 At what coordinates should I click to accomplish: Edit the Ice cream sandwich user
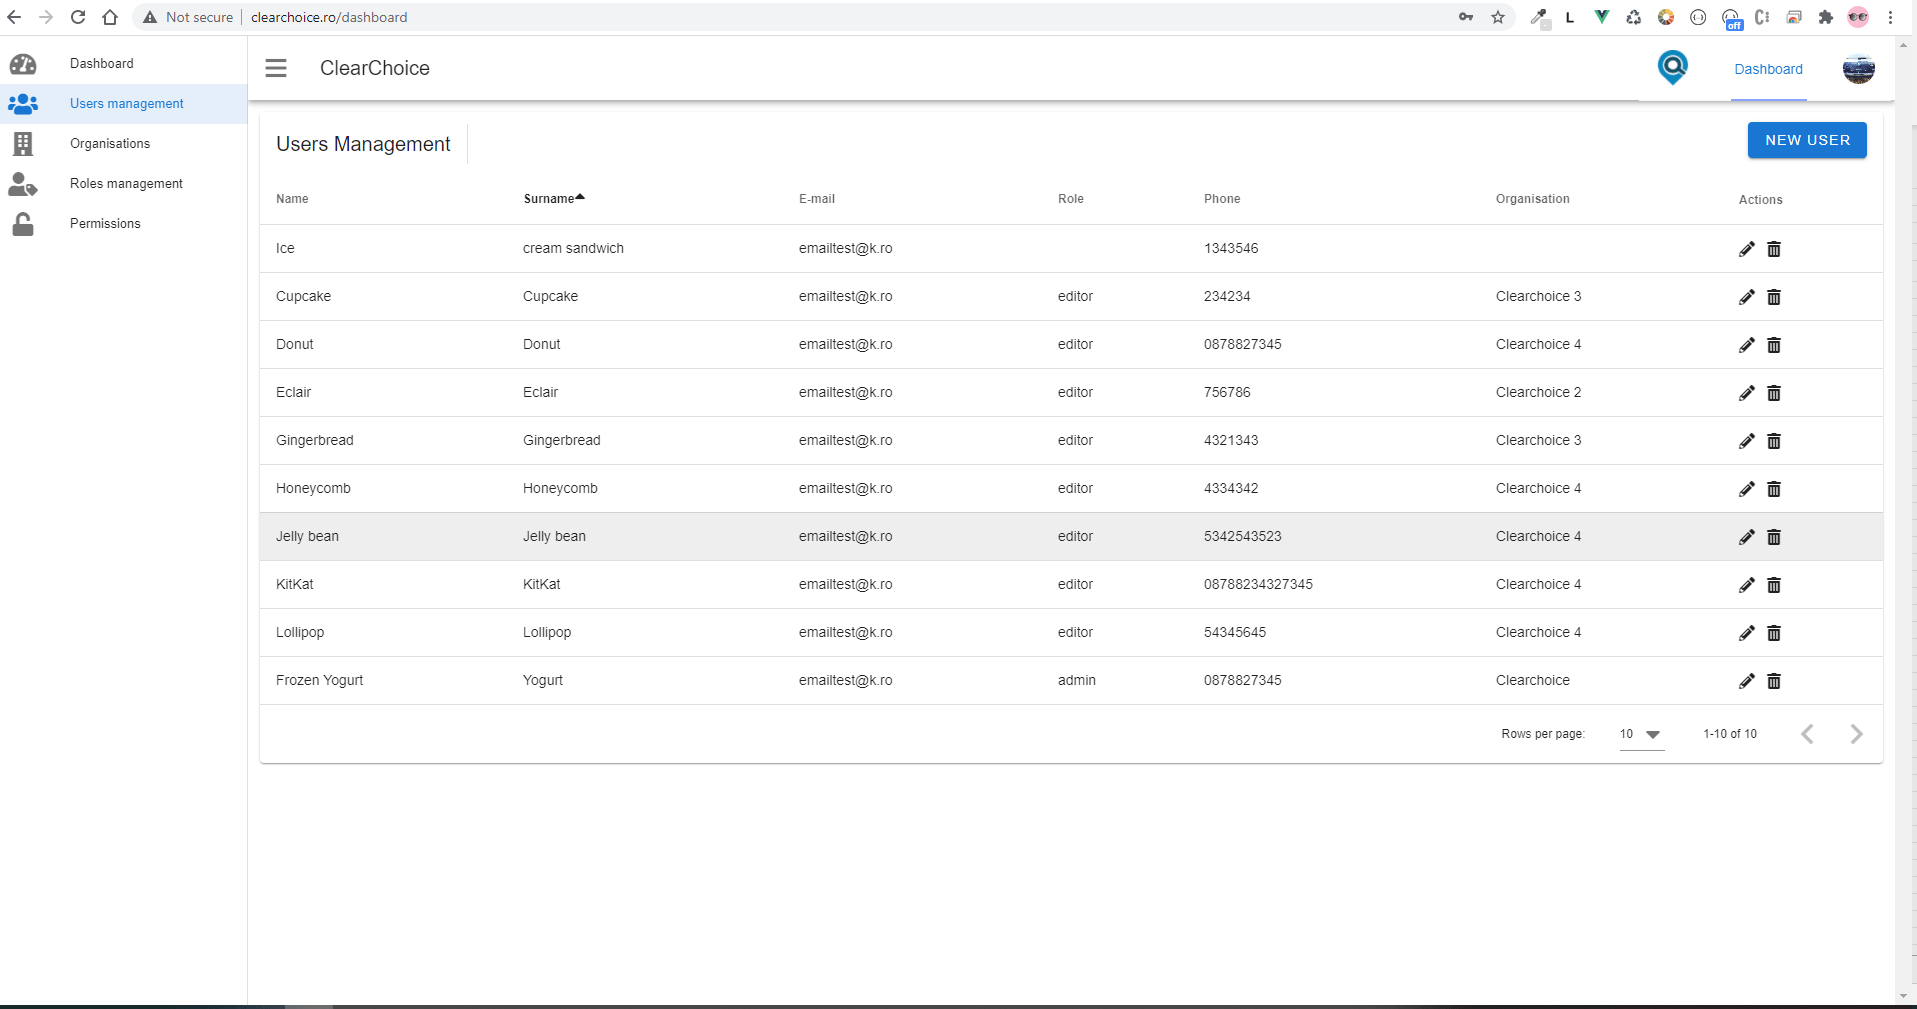tap(1746, 249)
